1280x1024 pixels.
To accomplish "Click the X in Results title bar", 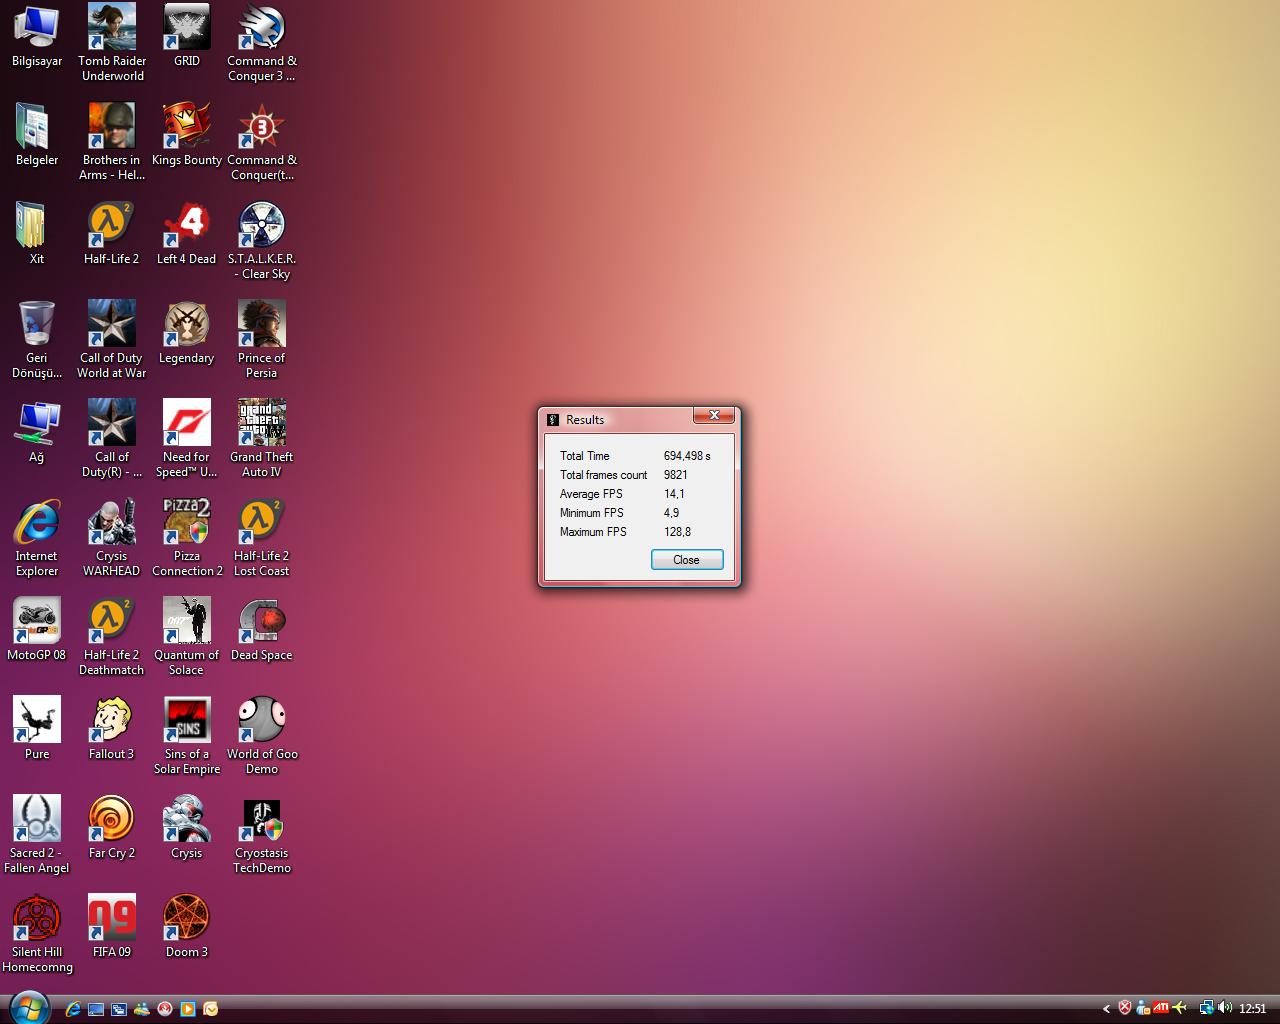I will [714, 415].
